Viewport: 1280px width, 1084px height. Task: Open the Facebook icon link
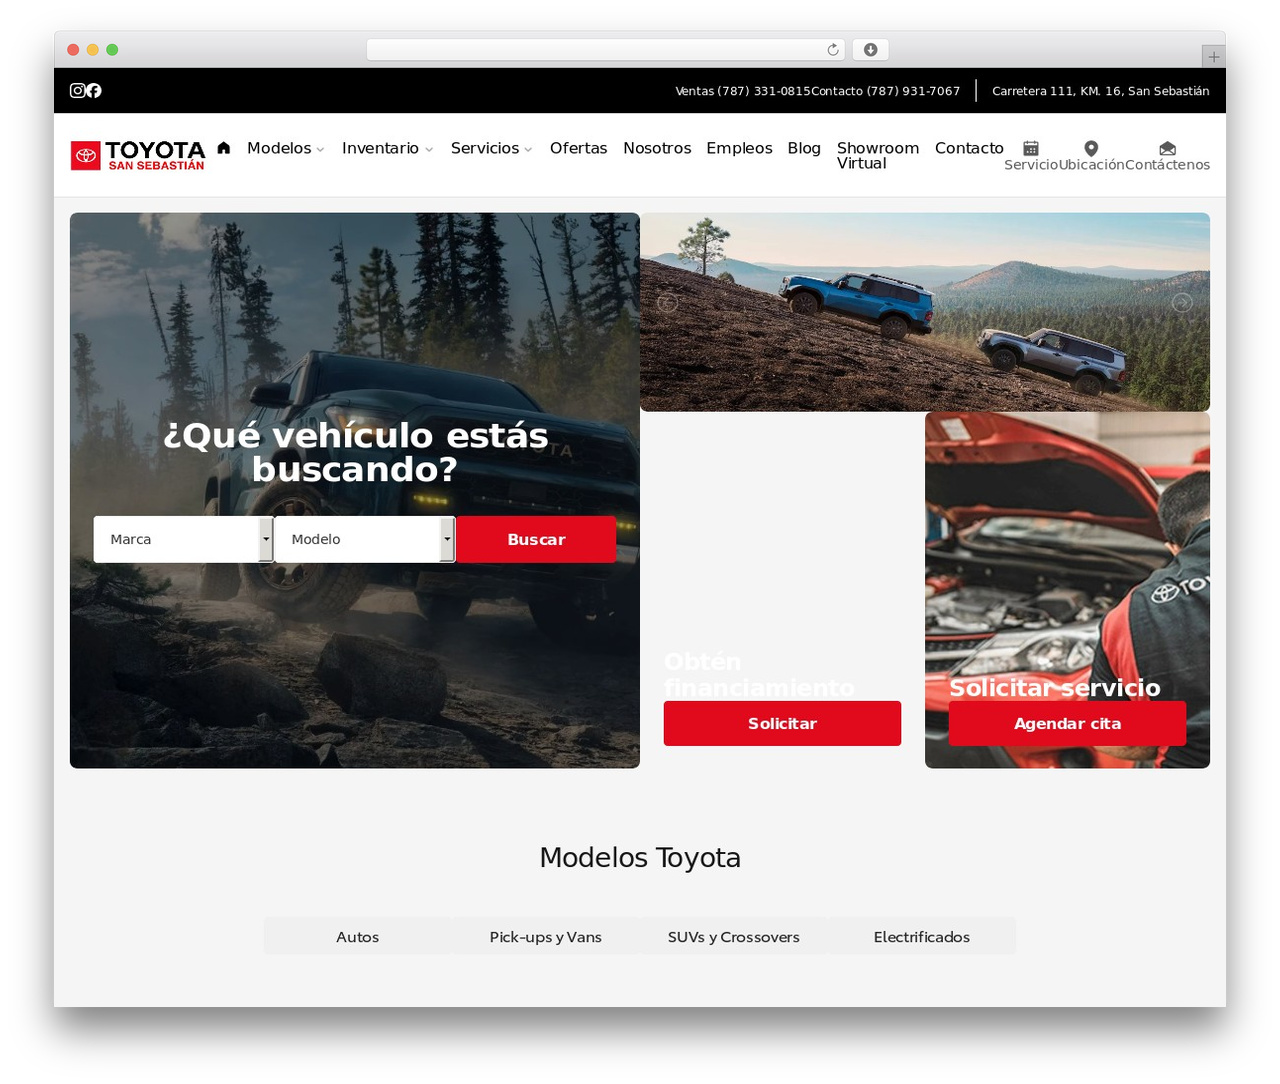(x=94, y=91)
